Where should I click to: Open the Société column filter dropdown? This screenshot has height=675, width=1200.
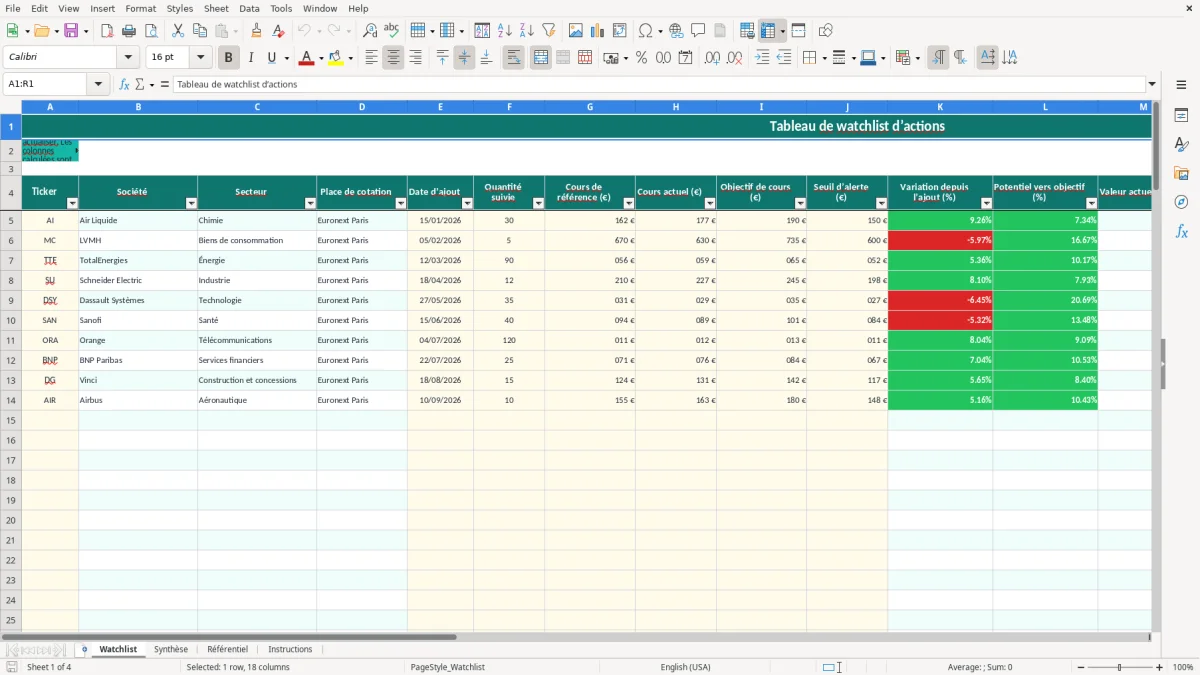point(191,203)
